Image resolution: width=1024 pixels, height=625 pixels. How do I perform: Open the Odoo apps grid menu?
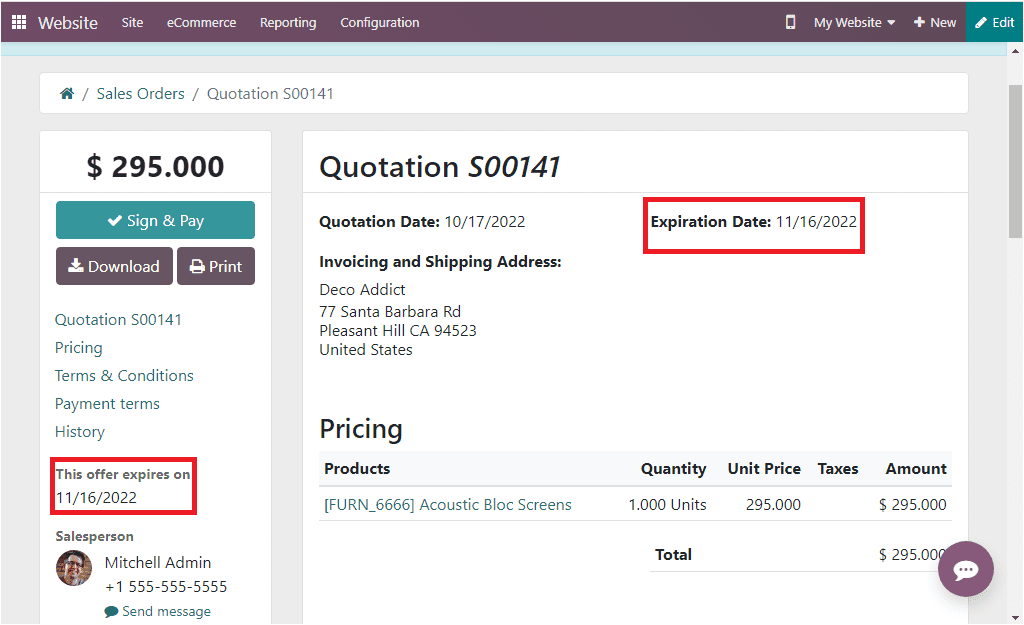tap(18, 22)
